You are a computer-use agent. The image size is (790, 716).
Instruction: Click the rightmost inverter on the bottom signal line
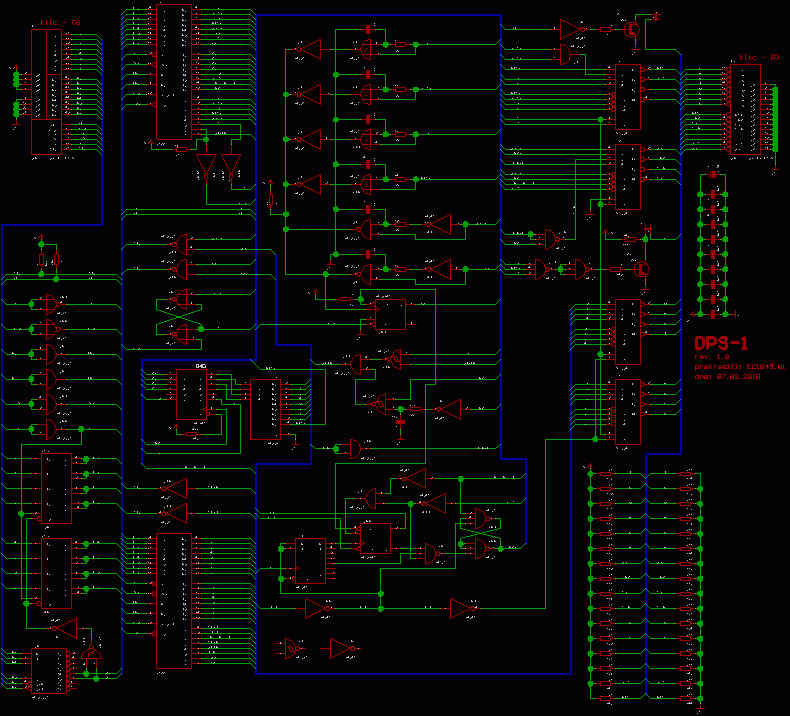pos(462,607)
